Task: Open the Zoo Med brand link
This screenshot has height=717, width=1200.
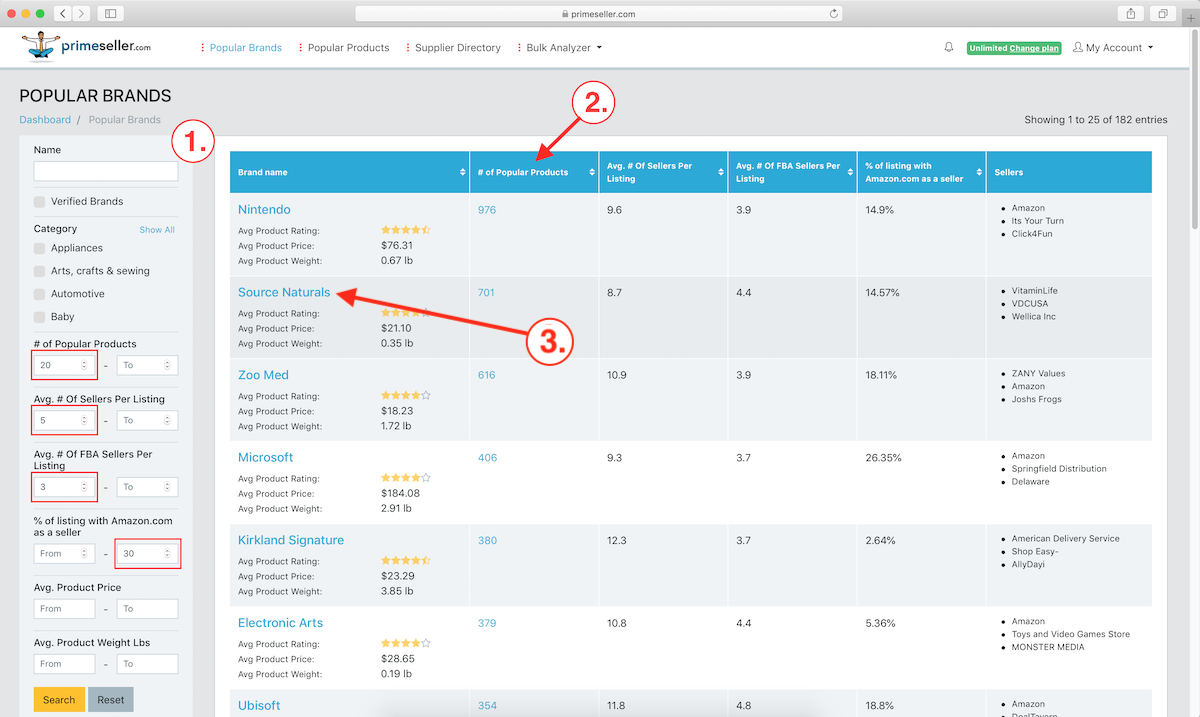Action: click(x=263, y=375)
